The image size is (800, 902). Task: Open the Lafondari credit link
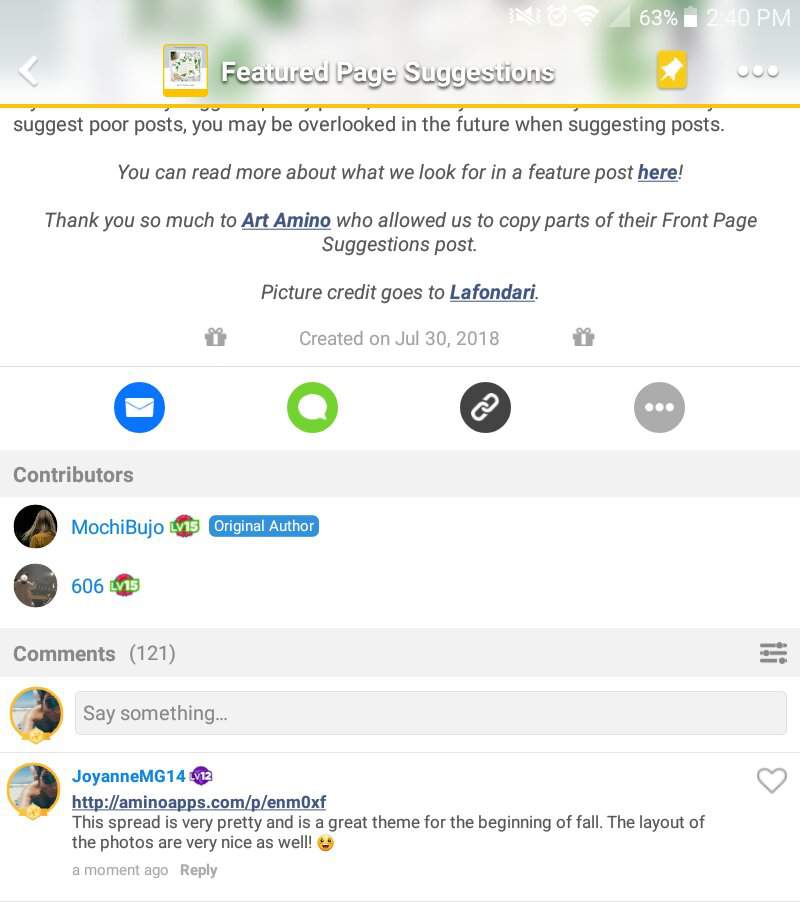point(492,292)
